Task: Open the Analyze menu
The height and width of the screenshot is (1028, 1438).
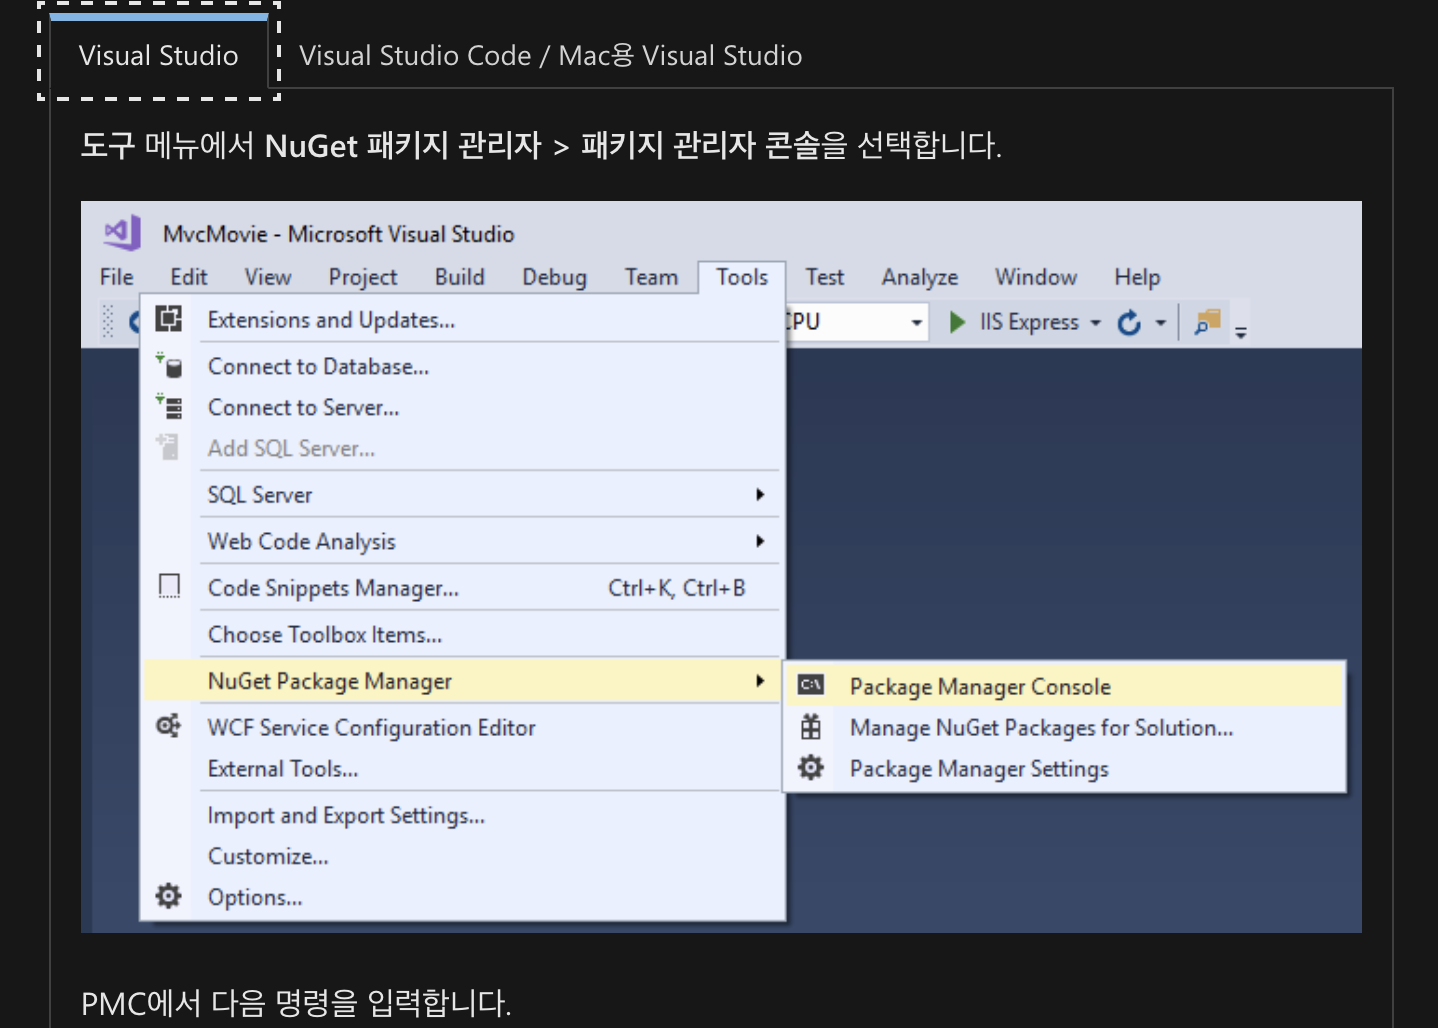Action: [x=919, y=277]
